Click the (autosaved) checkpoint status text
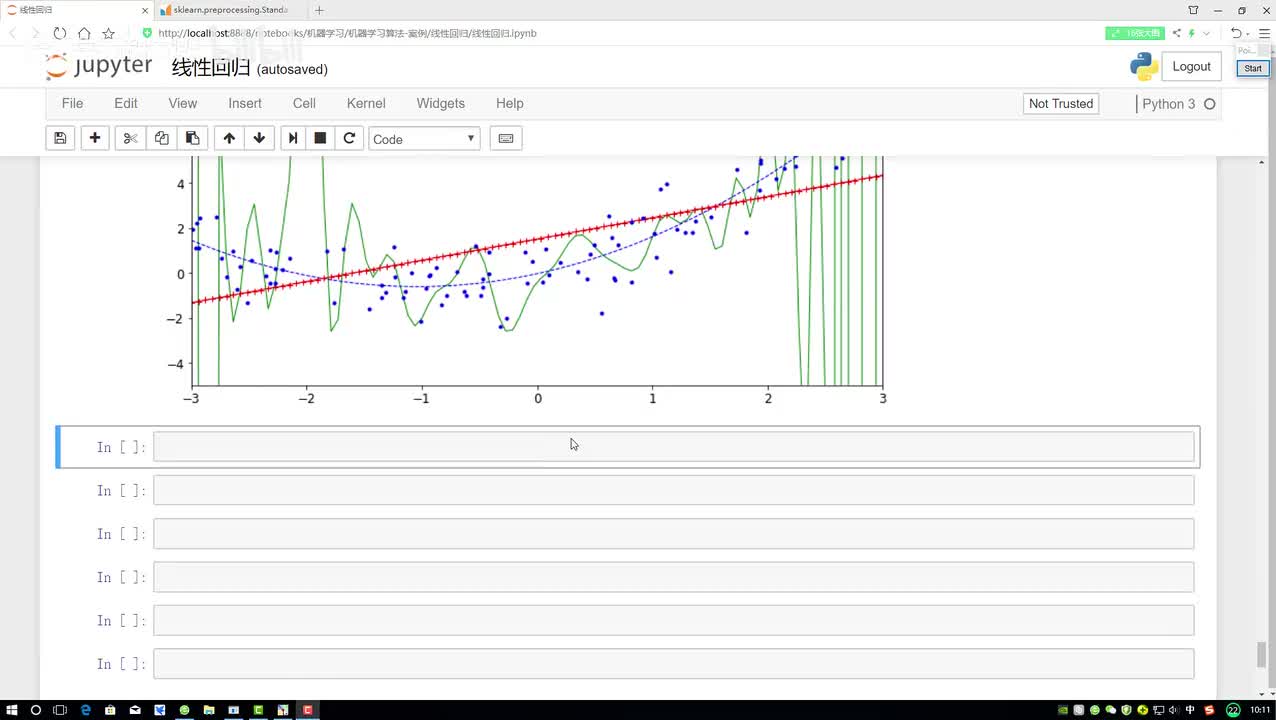 pos(292,69)
